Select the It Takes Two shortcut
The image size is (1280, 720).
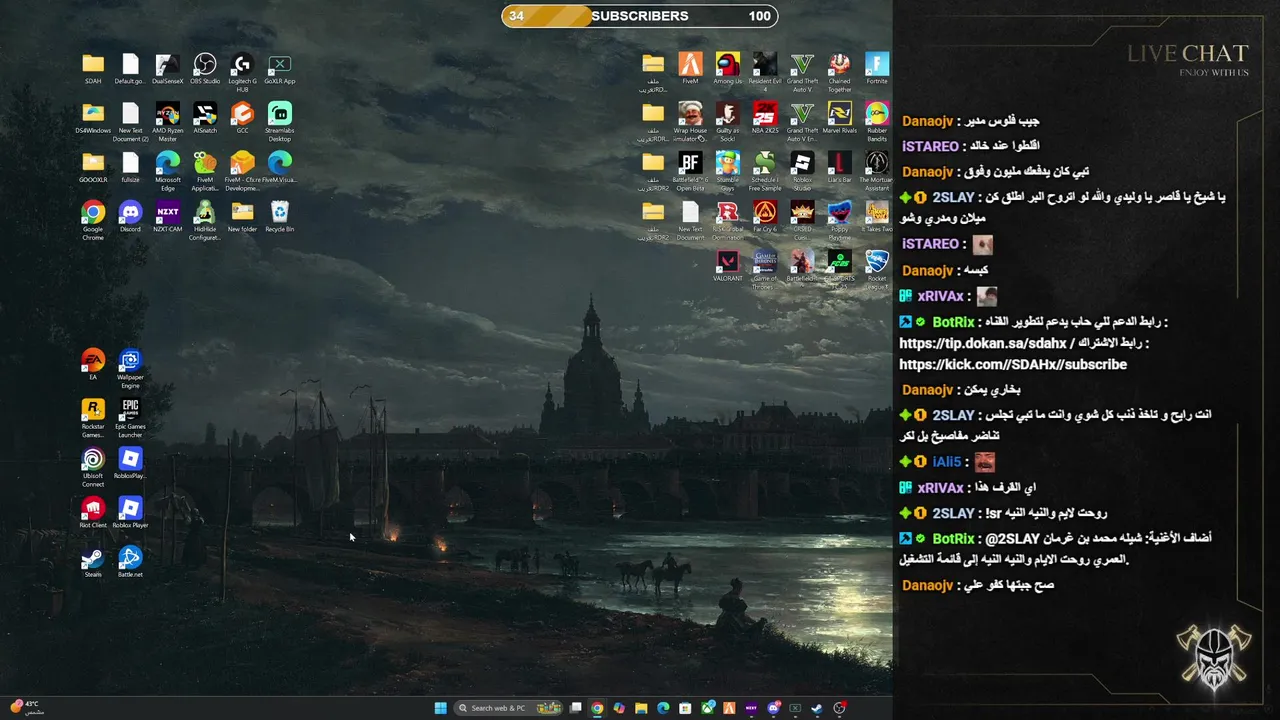(877, 216)
